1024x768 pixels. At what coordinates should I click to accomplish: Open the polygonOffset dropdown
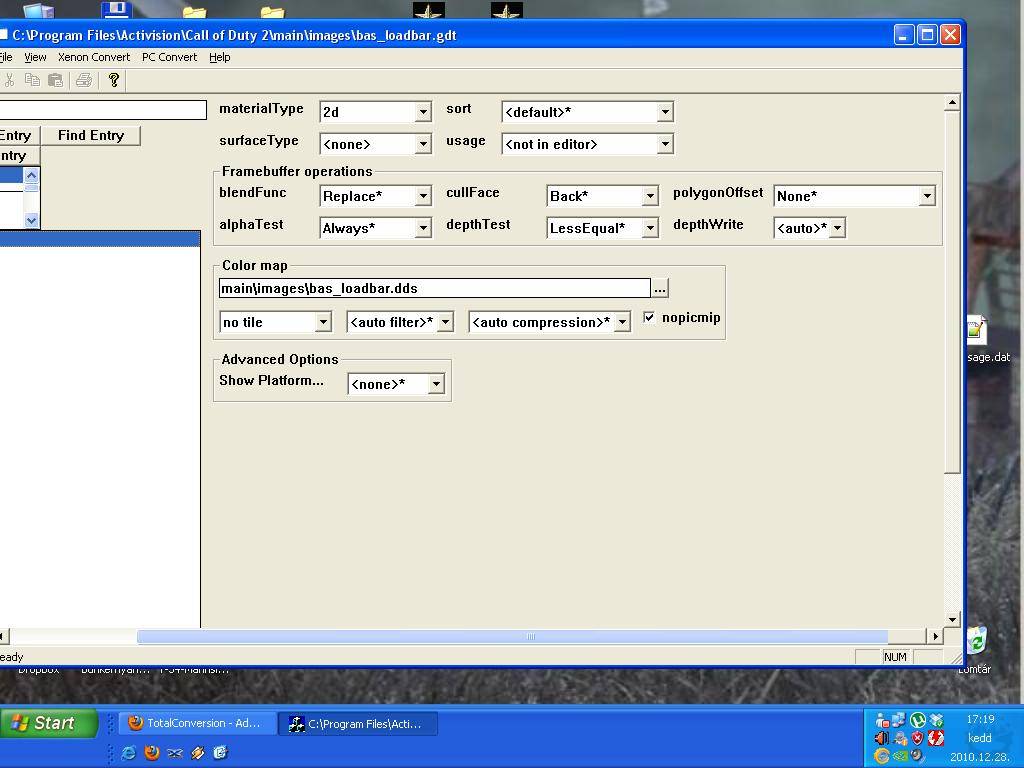pyautogui.click(x=926, y=196)
